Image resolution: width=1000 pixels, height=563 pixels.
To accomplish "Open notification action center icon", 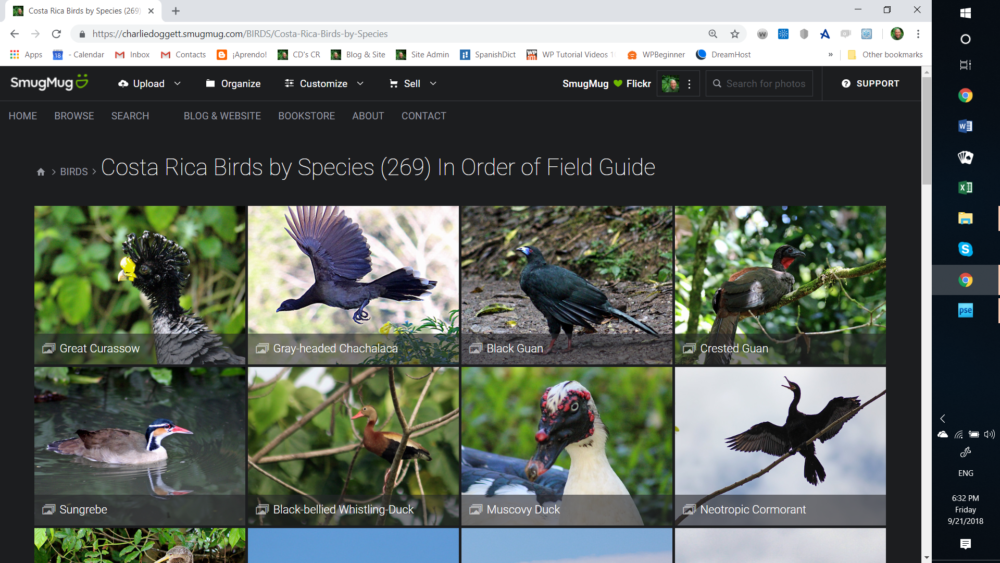I will point(965,544).
